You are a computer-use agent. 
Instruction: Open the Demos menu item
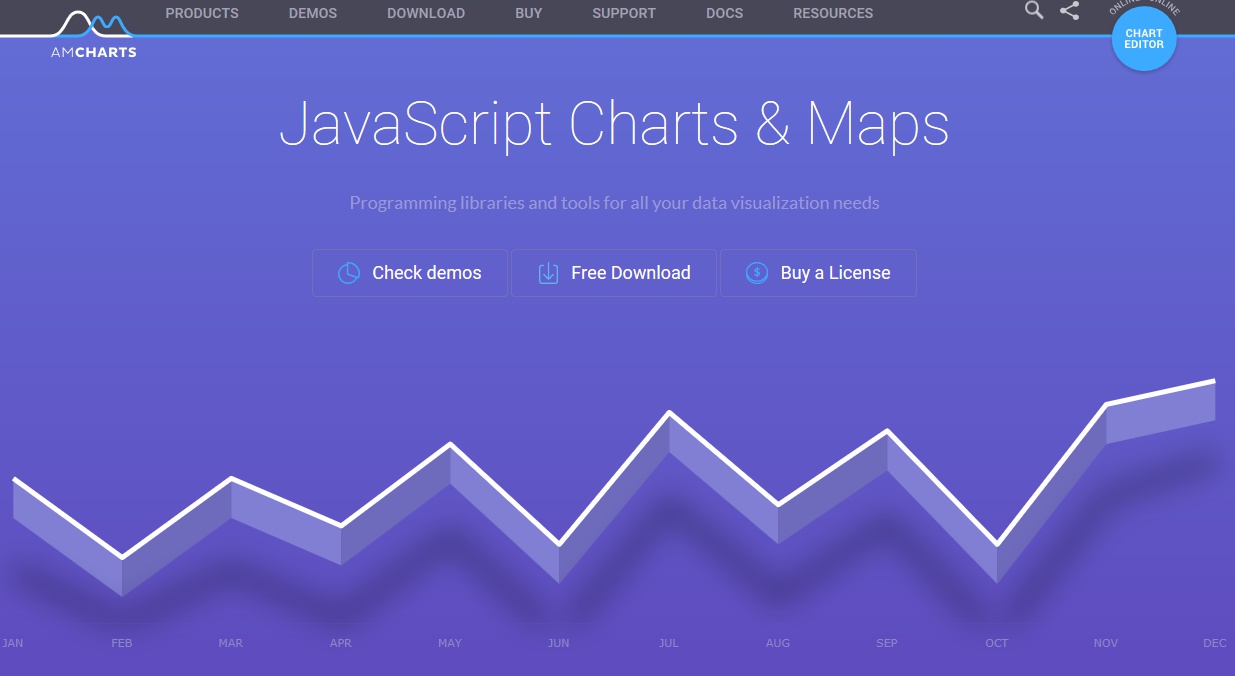coord(313,14)
